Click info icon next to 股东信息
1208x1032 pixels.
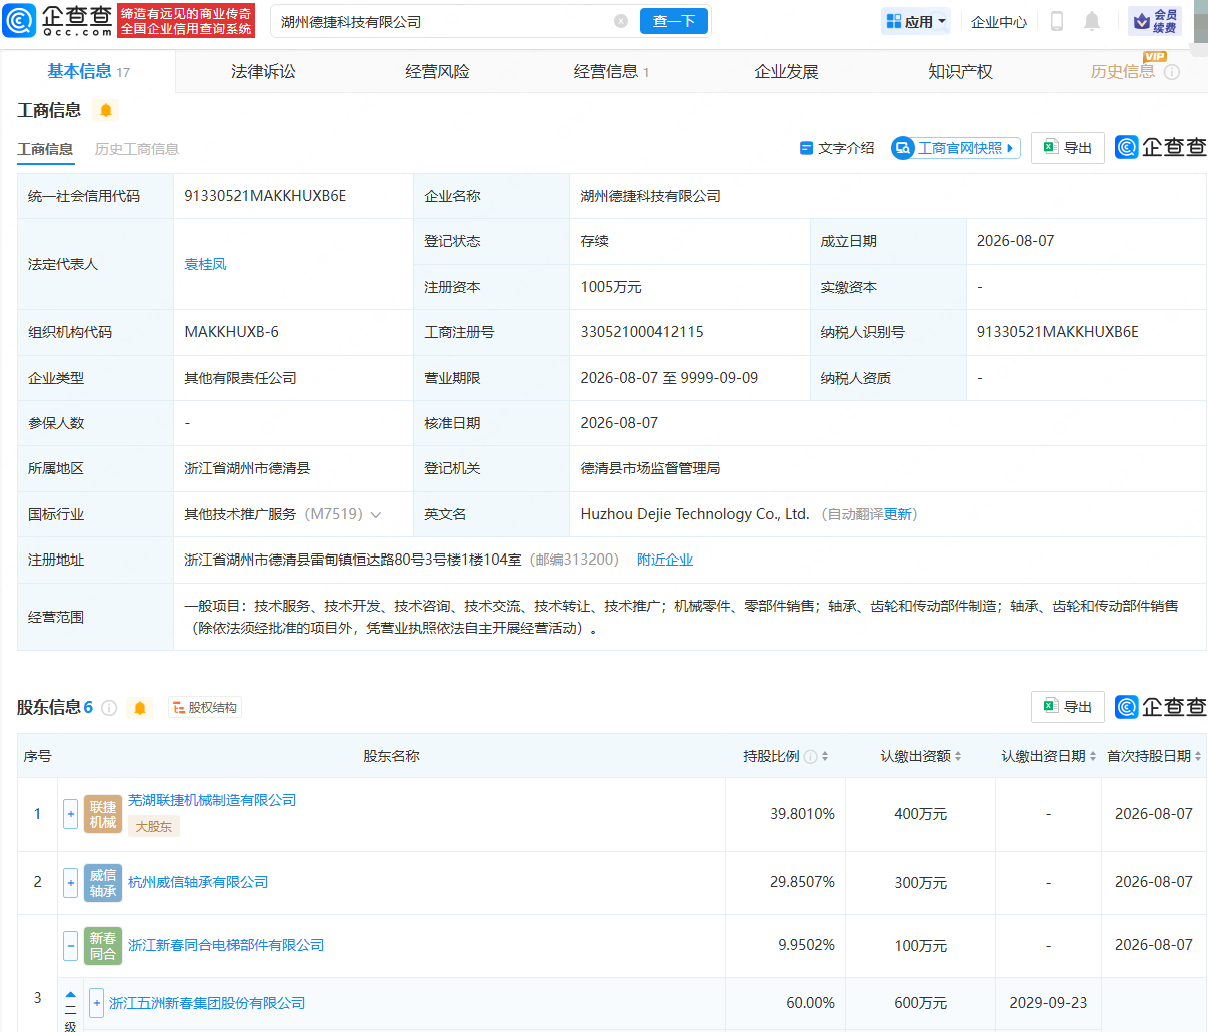(x=109, y=708)
